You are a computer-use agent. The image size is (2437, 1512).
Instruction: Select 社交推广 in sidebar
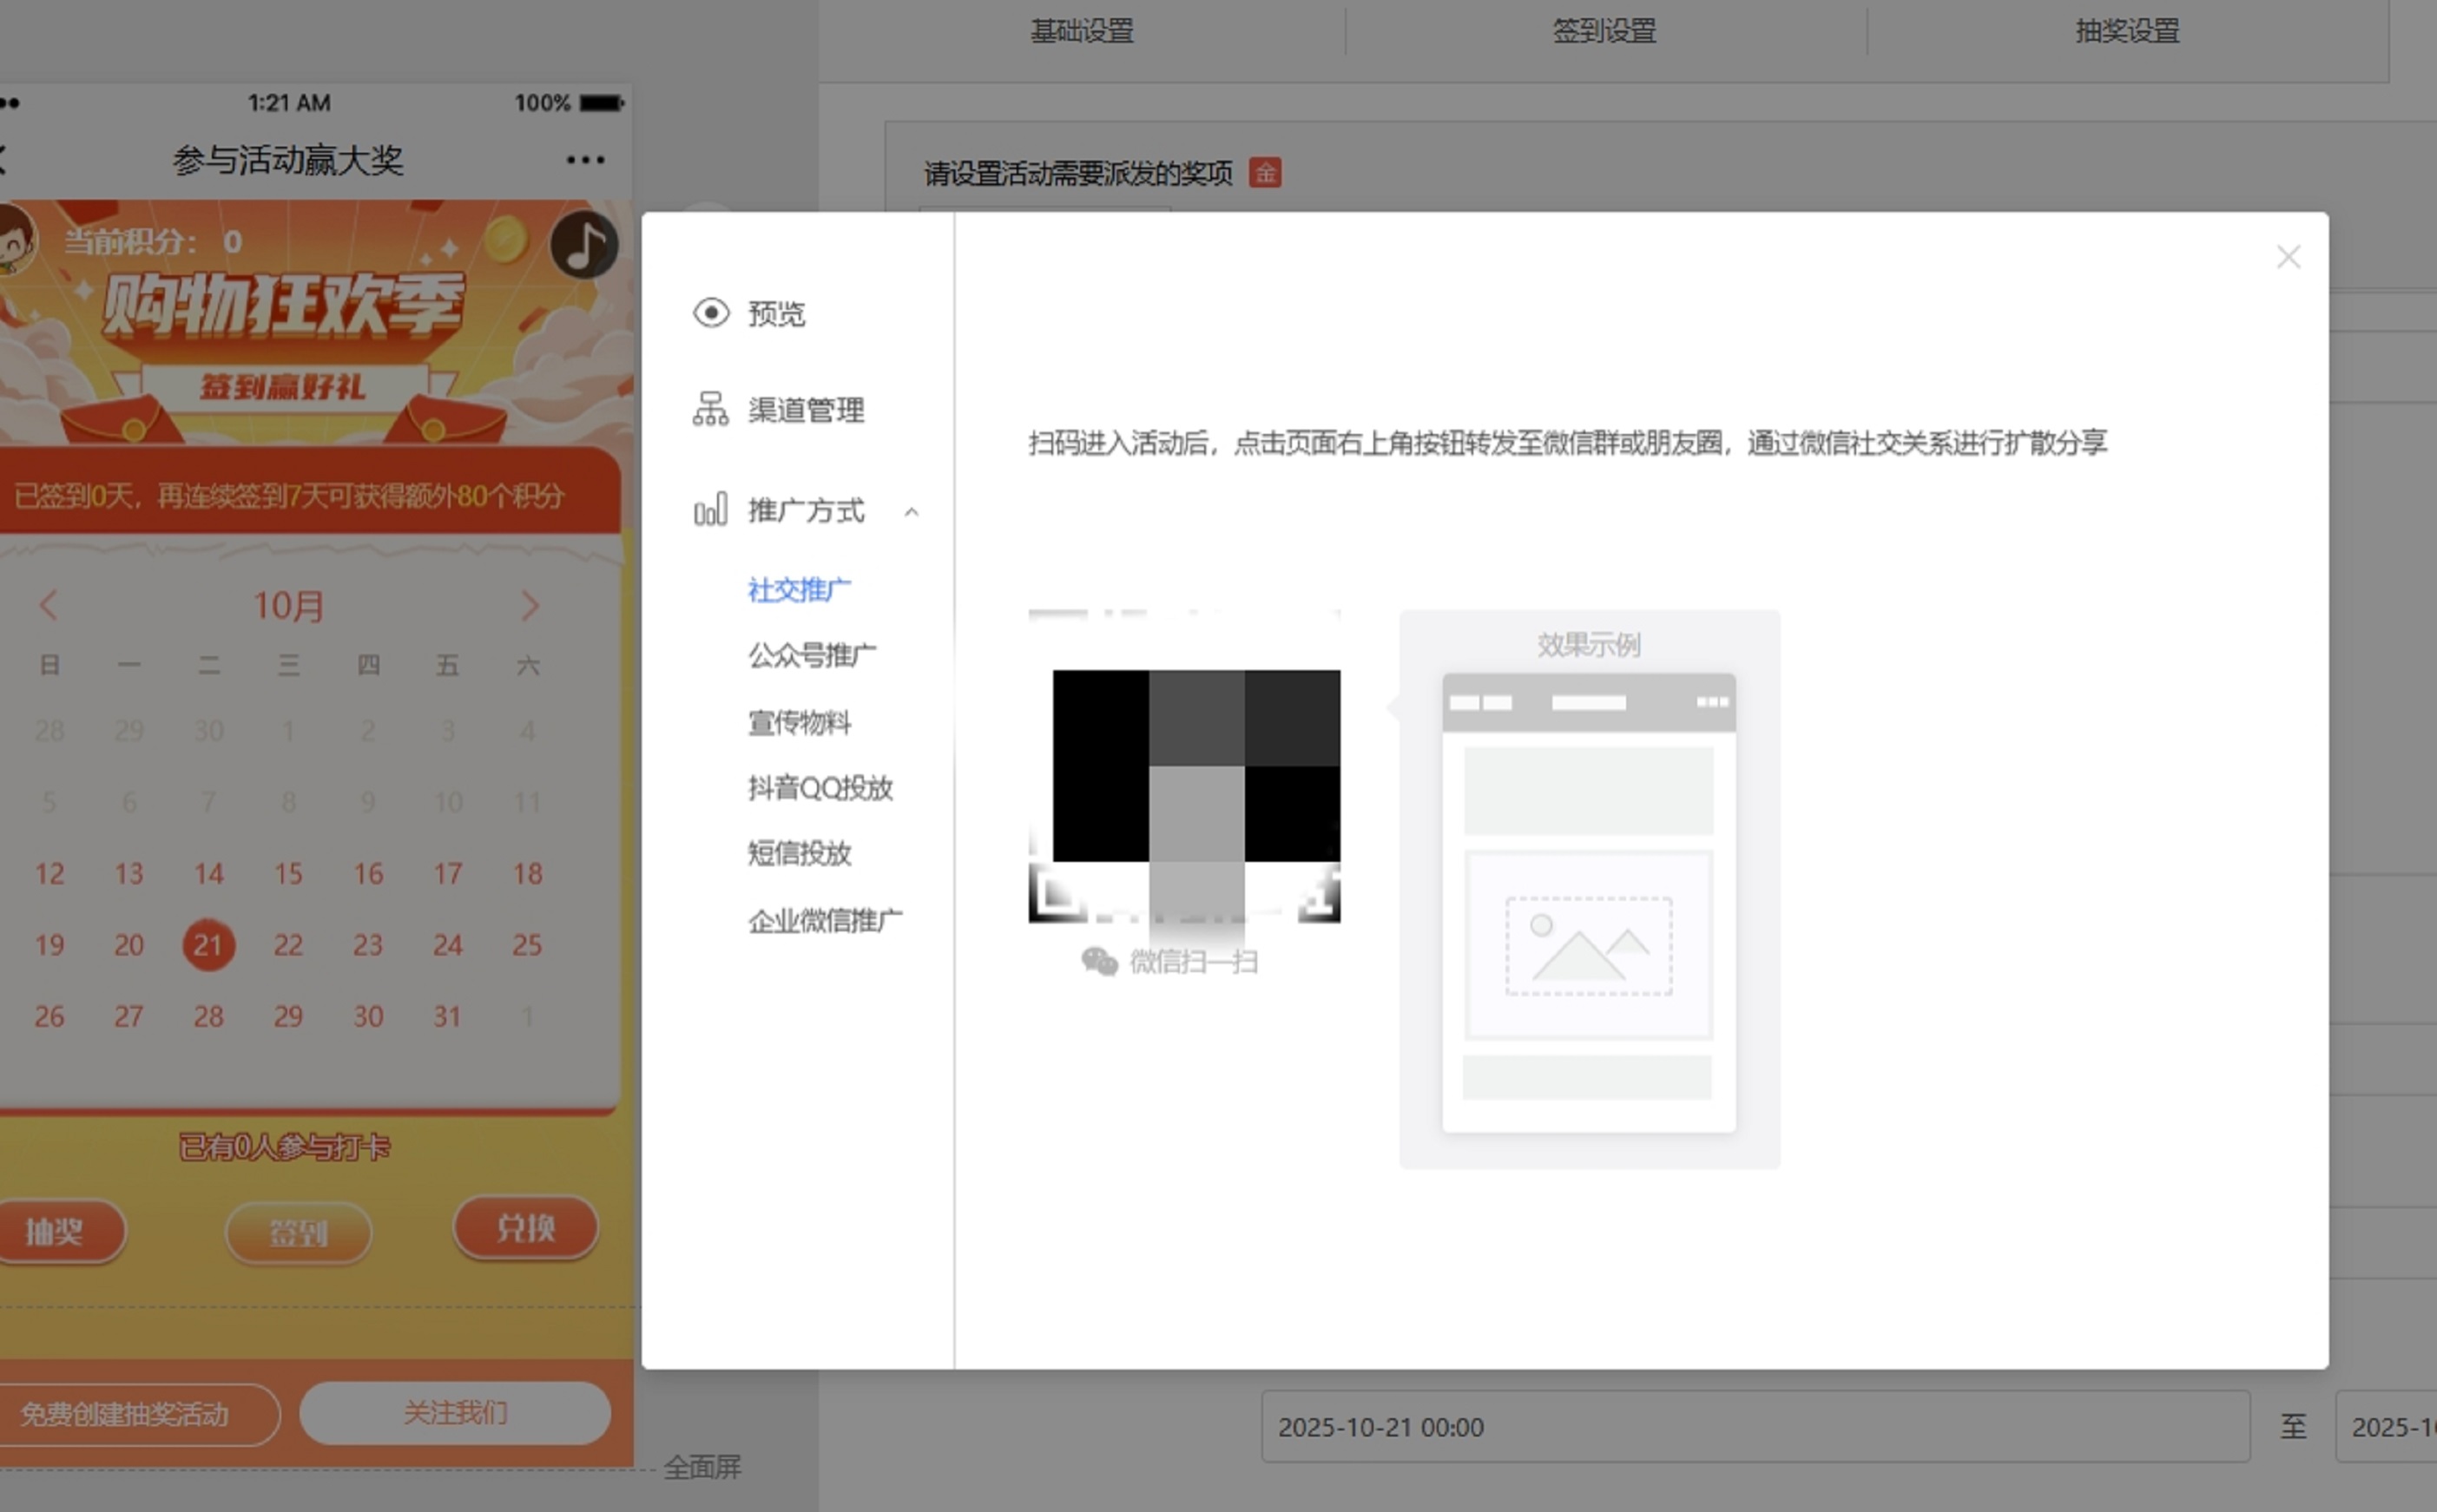click(x=799, y=590)
